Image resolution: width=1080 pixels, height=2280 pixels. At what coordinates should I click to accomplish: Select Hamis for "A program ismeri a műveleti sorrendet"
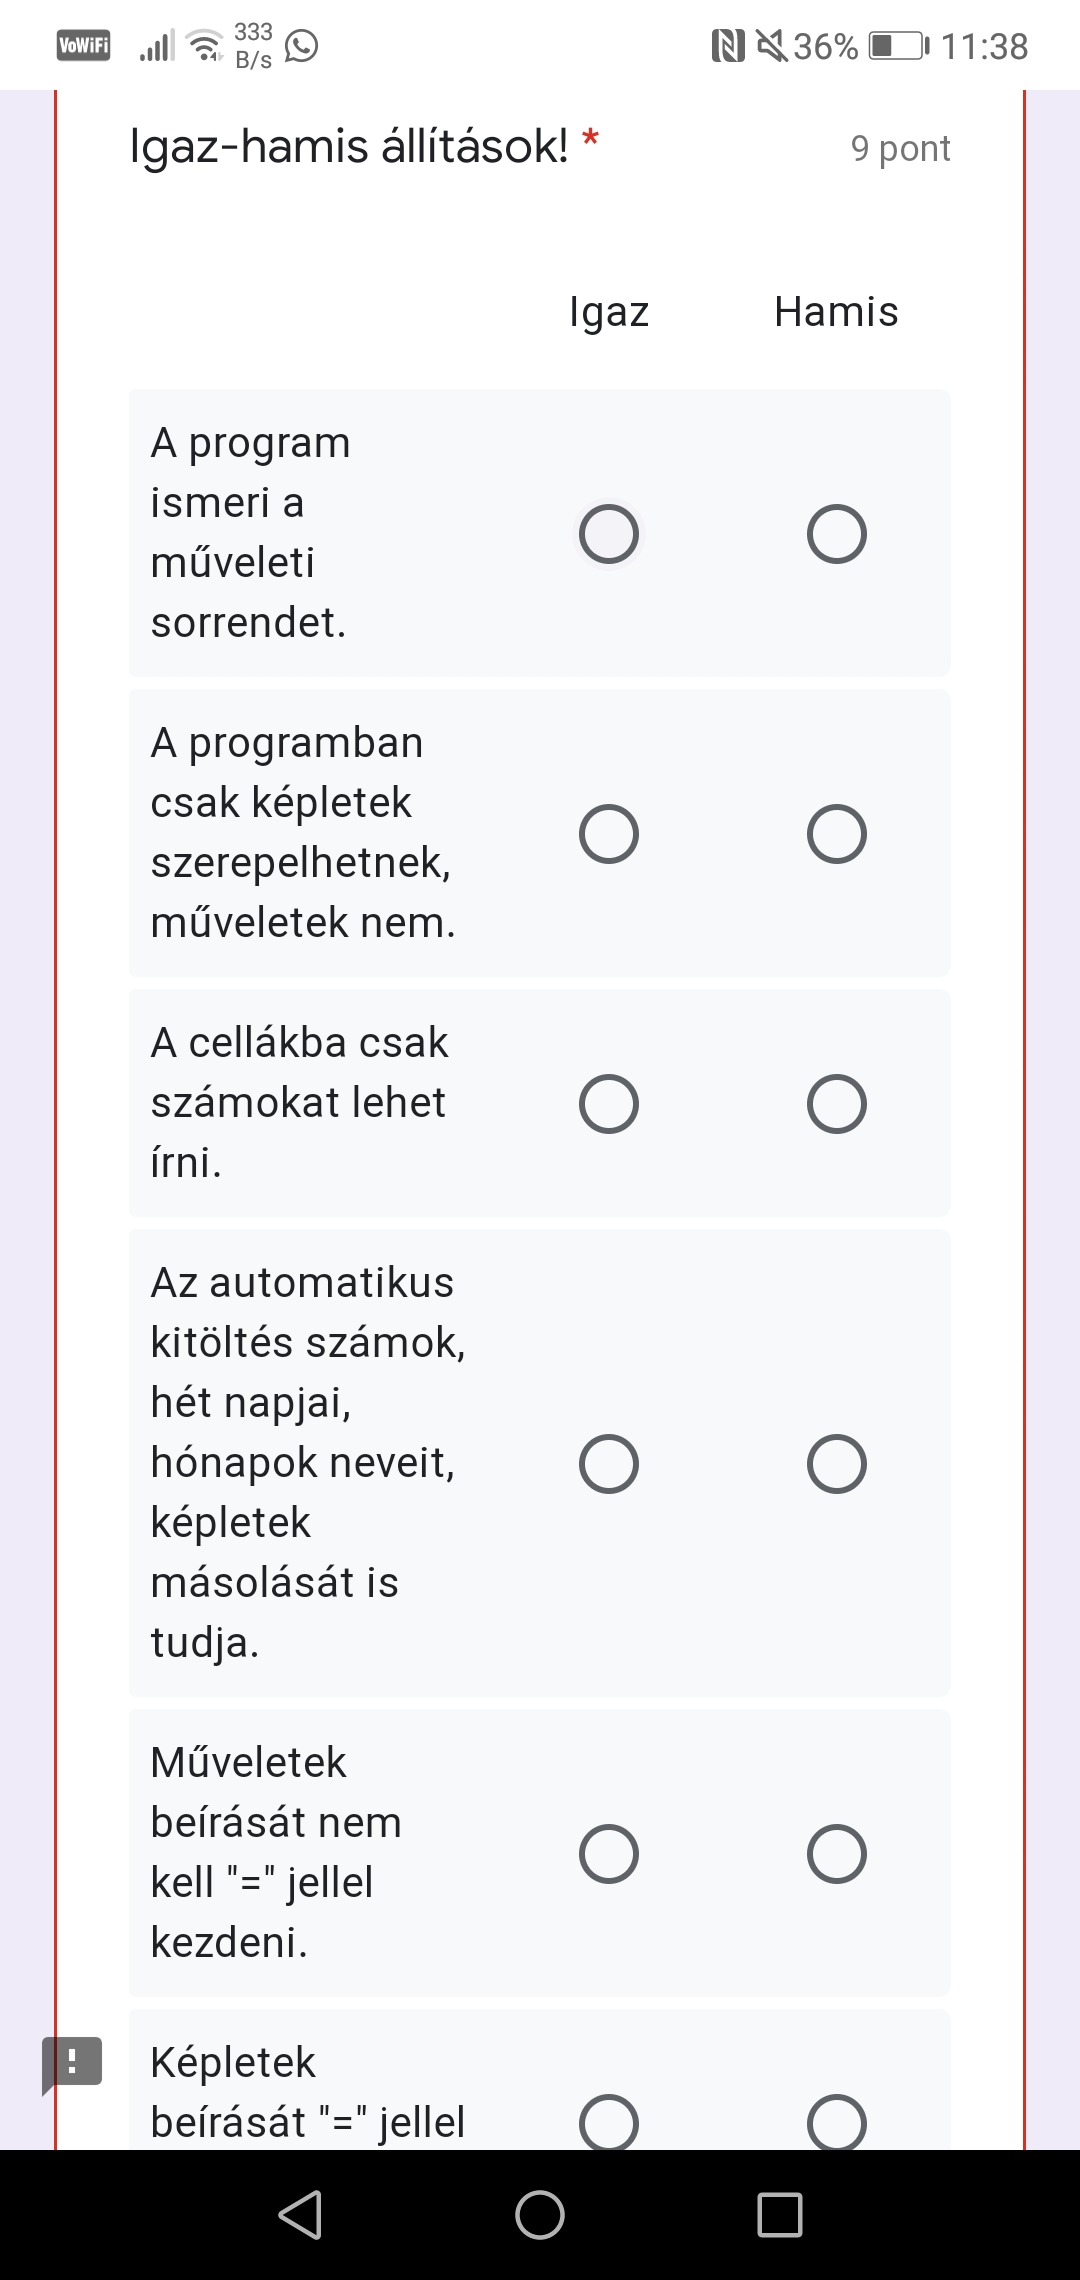pos(837,534)
